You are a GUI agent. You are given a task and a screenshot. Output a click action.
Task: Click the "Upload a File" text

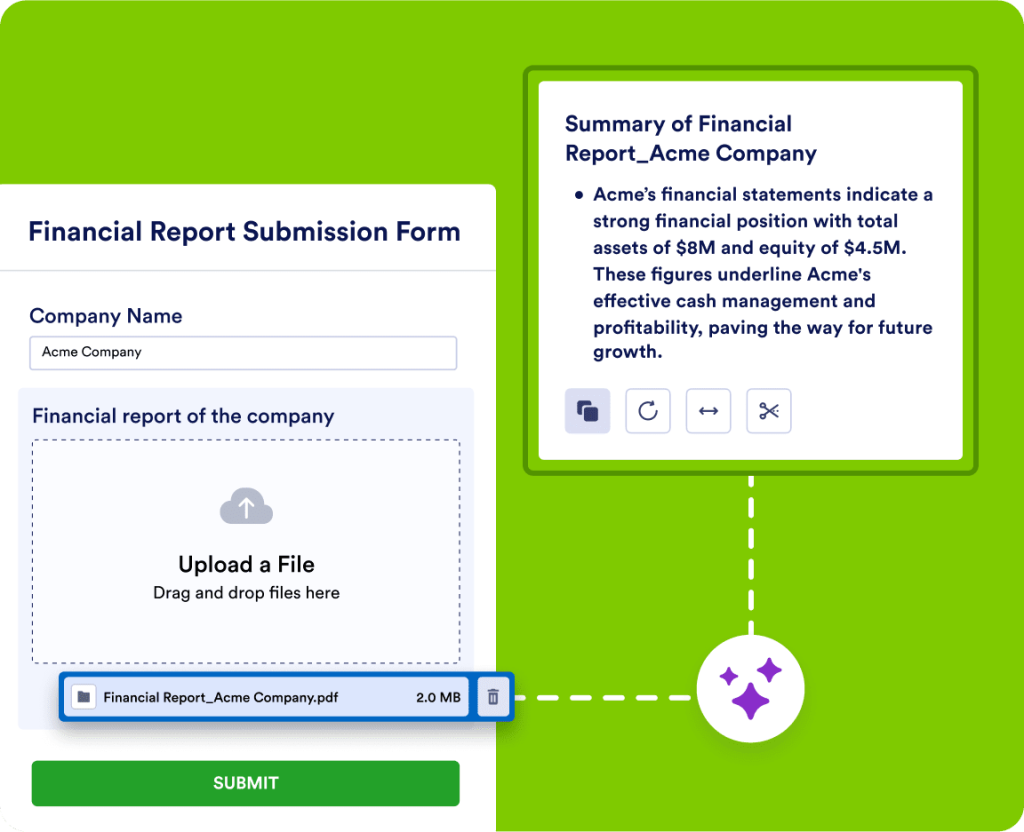click(246, 564)
